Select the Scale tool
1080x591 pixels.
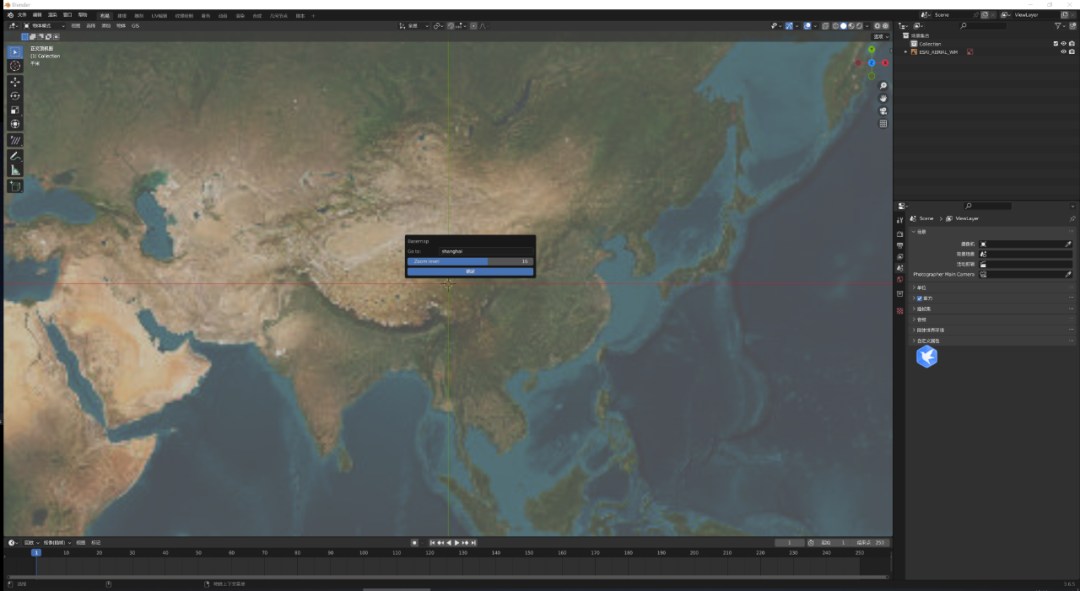coord(15,110)
